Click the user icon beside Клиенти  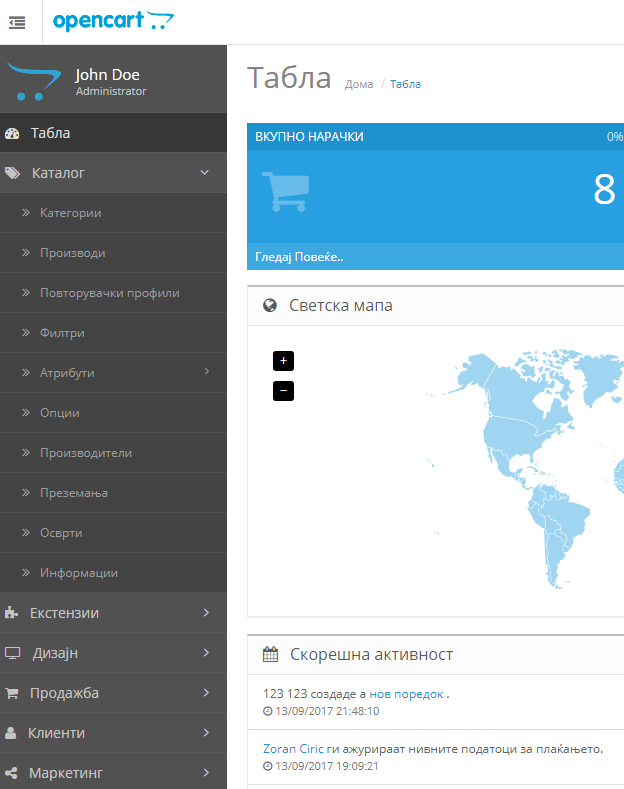point(11,733)
